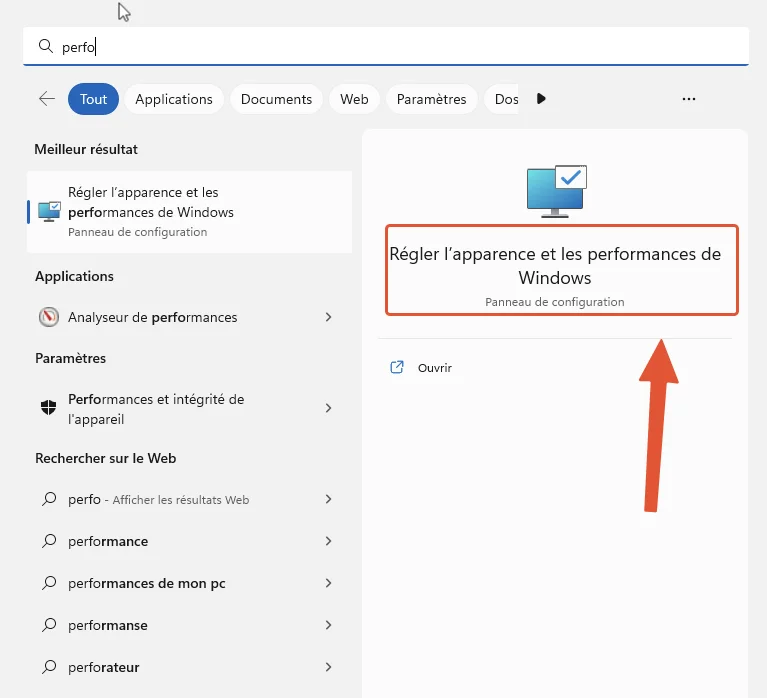Image resolution: width=767 pixels, height=698 pixels.
Task: Expand the Performances et intégrité de l'appareil chevron
Action: point(328,408)
